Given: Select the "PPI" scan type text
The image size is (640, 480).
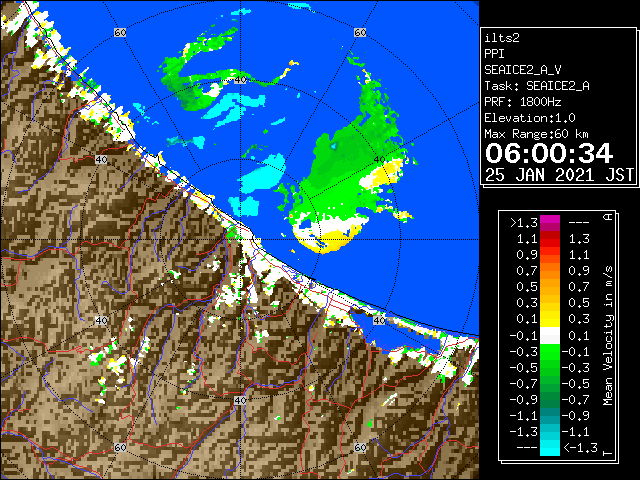Looking at the screenshot, I should pyautogui.click(x=494, y=54).
